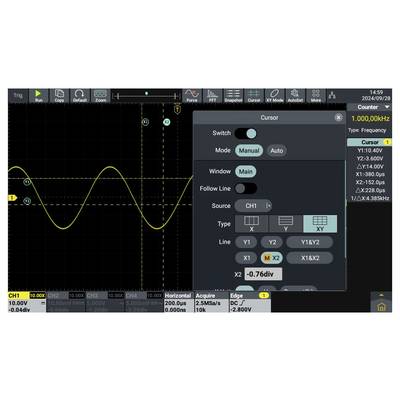Close the Cursor dialog
The image size is (400, 400).
338,117
